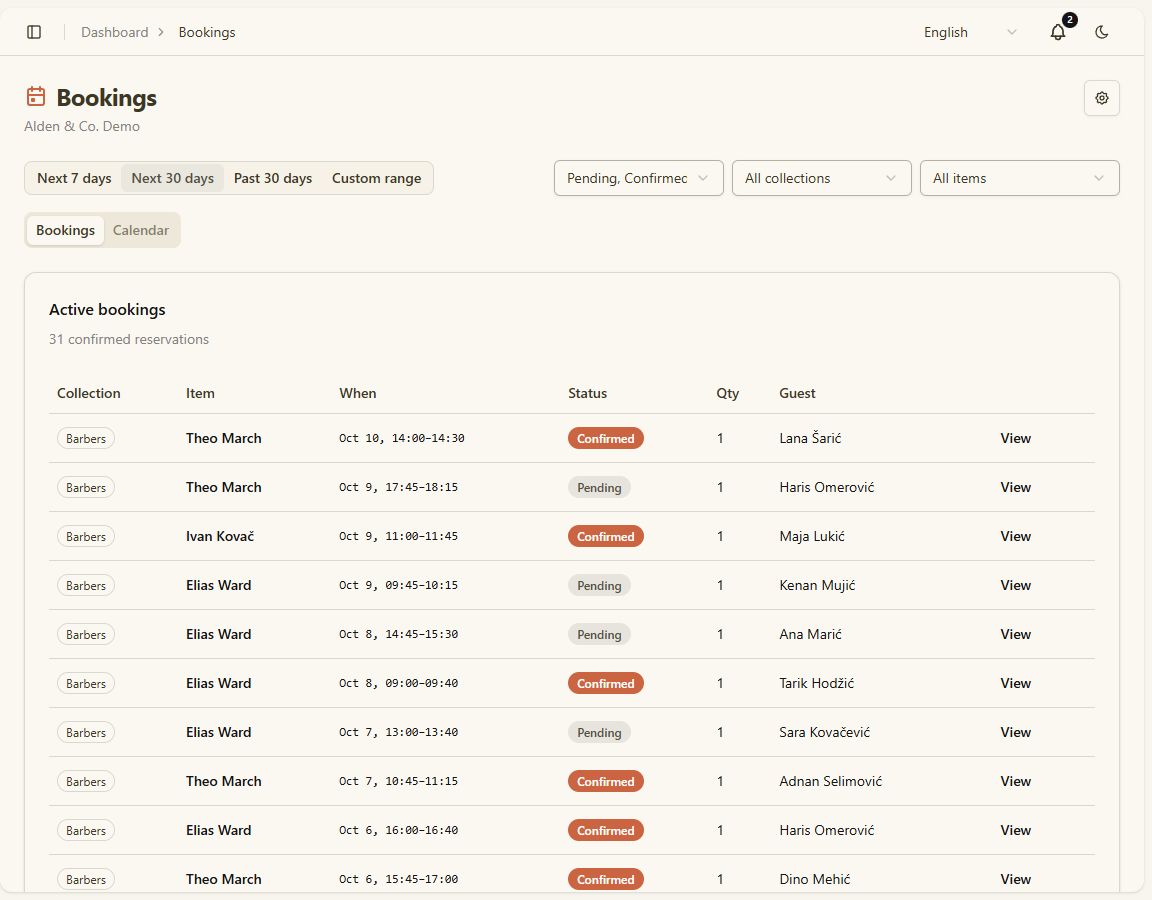Image resolution: width=1152 pixels, height=900 pixels.
Task: Click Ivan Kovač item name
Action: tap(220, 536)
